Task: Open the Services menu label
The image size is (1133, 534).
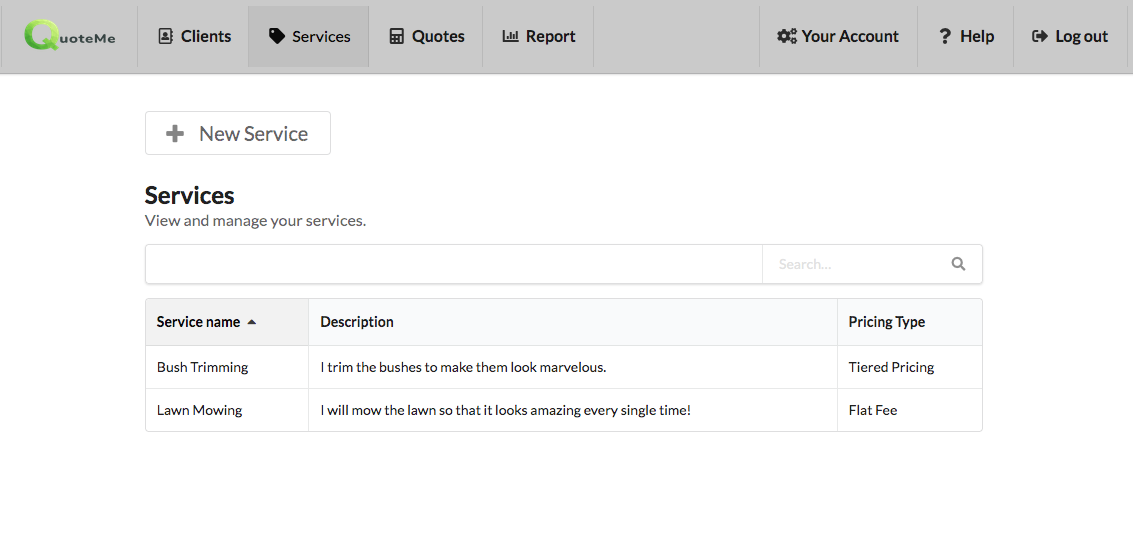Action: tap(322, 36)
